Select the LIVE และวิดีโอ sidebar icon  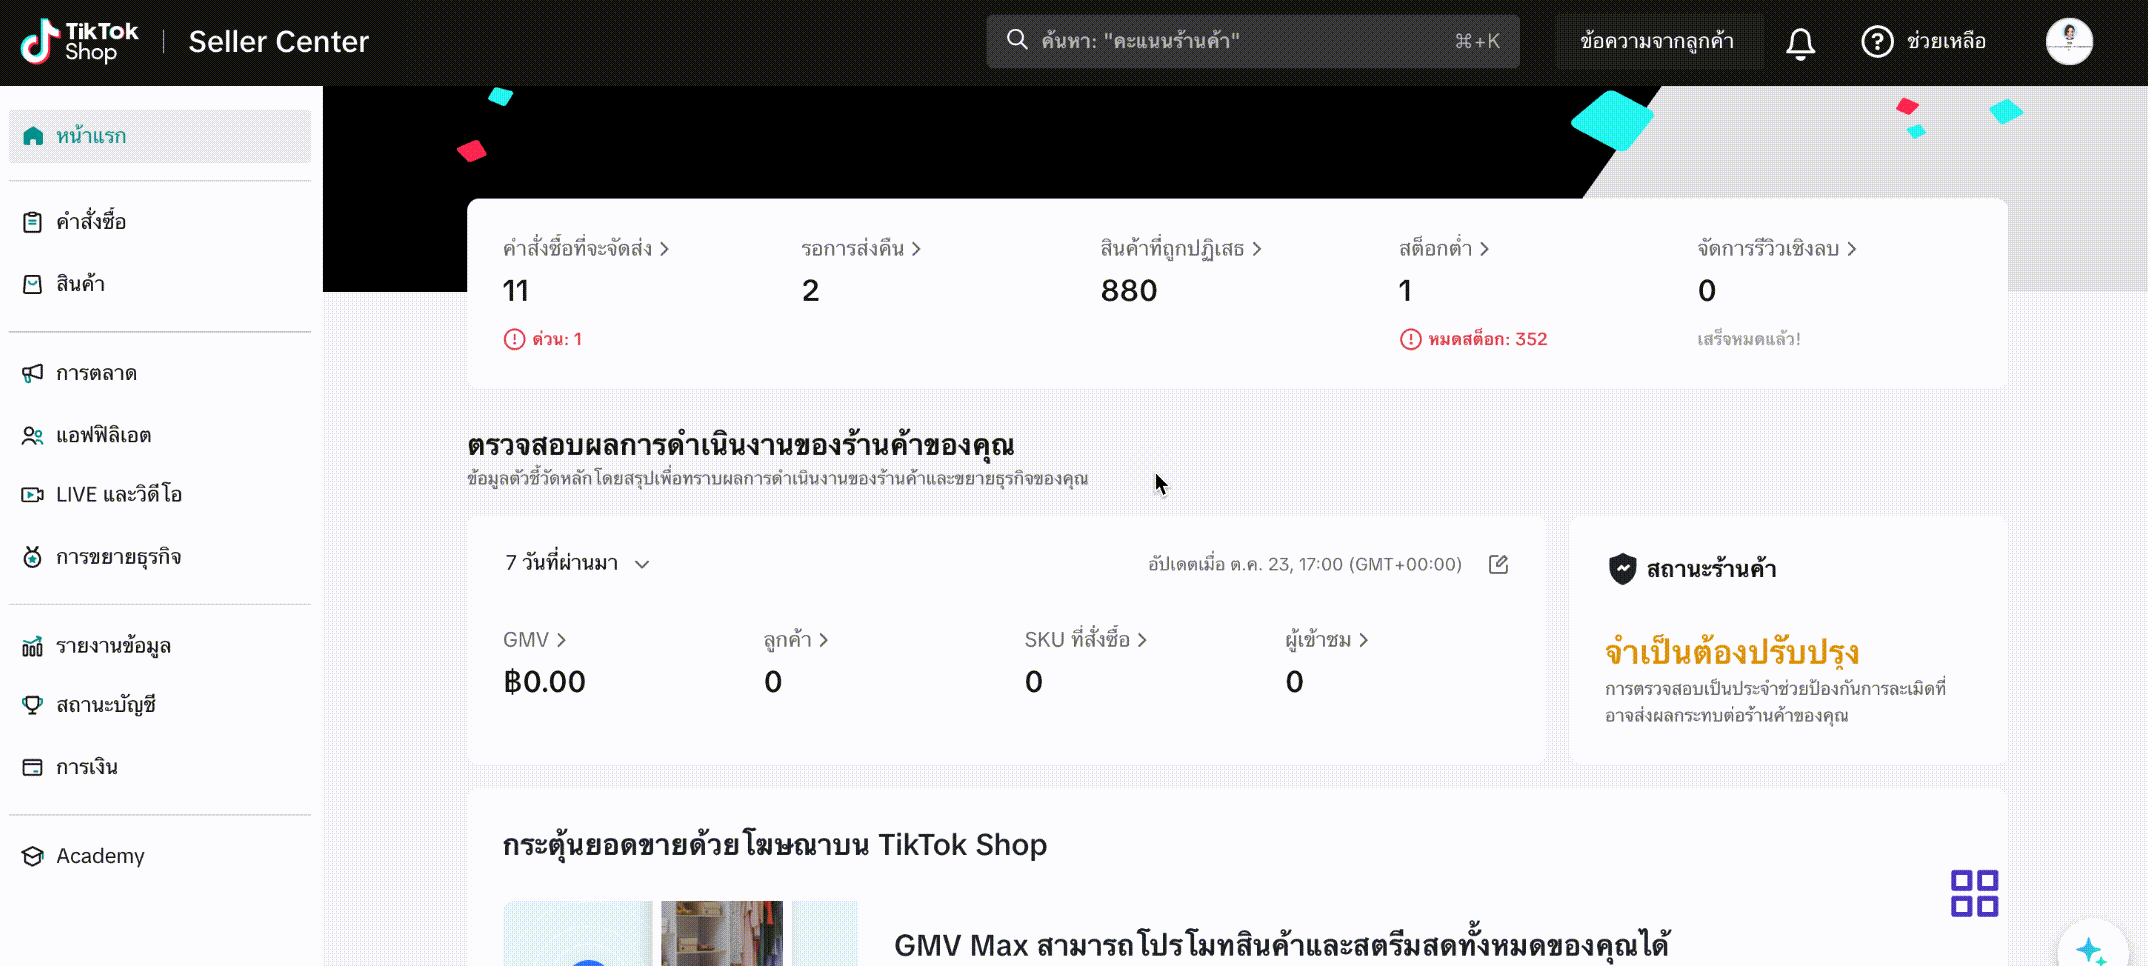point(31,494)
